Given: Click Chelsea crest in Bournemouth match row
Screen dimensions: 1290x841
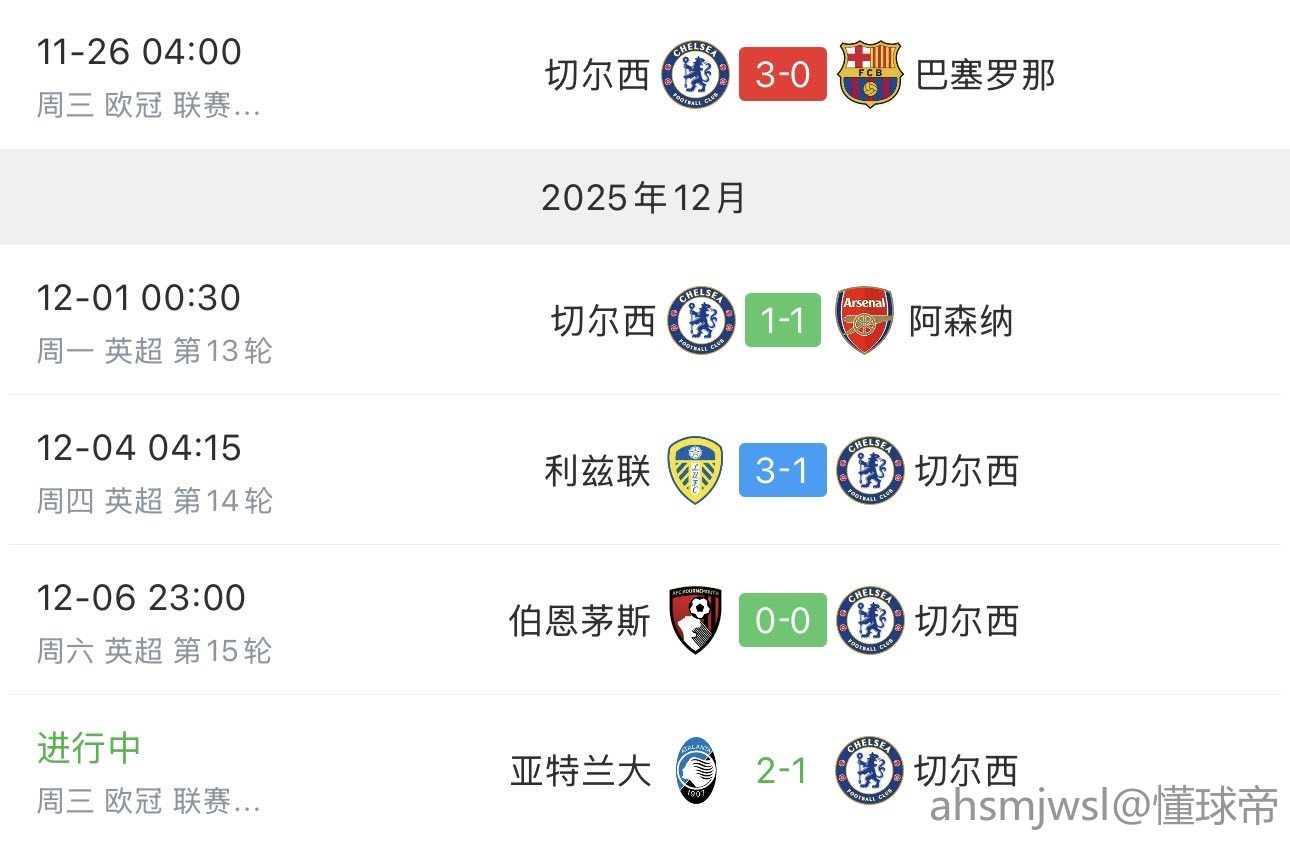Looking at the screenshot, I should pos(870,620).
